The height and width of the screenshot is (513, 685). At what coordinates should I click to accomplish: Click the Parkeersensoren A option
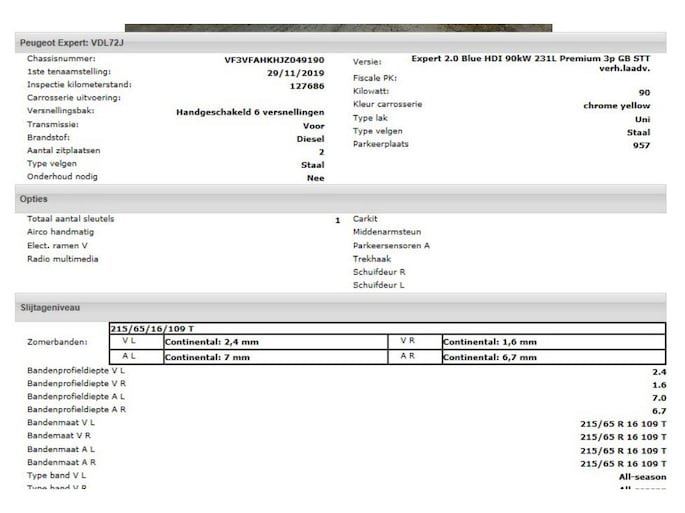[x=391, y=245]
